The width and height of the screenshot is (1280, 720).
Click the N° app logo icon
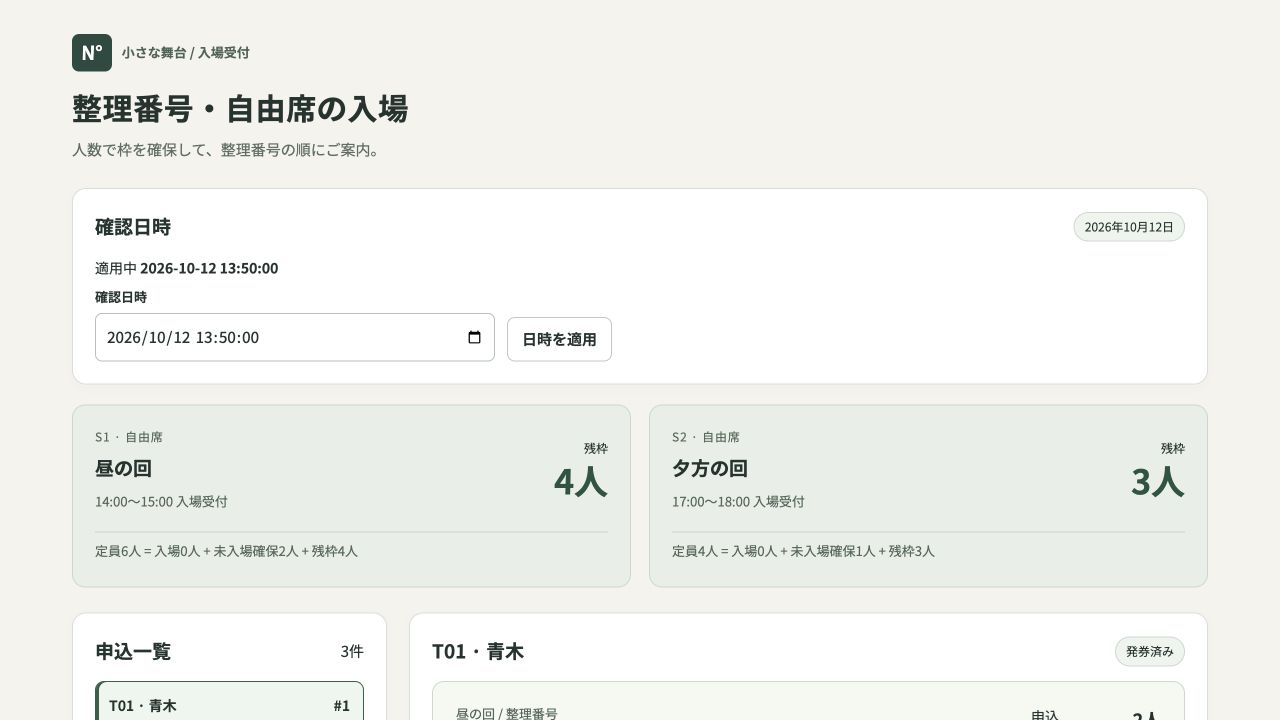point(92,53)
